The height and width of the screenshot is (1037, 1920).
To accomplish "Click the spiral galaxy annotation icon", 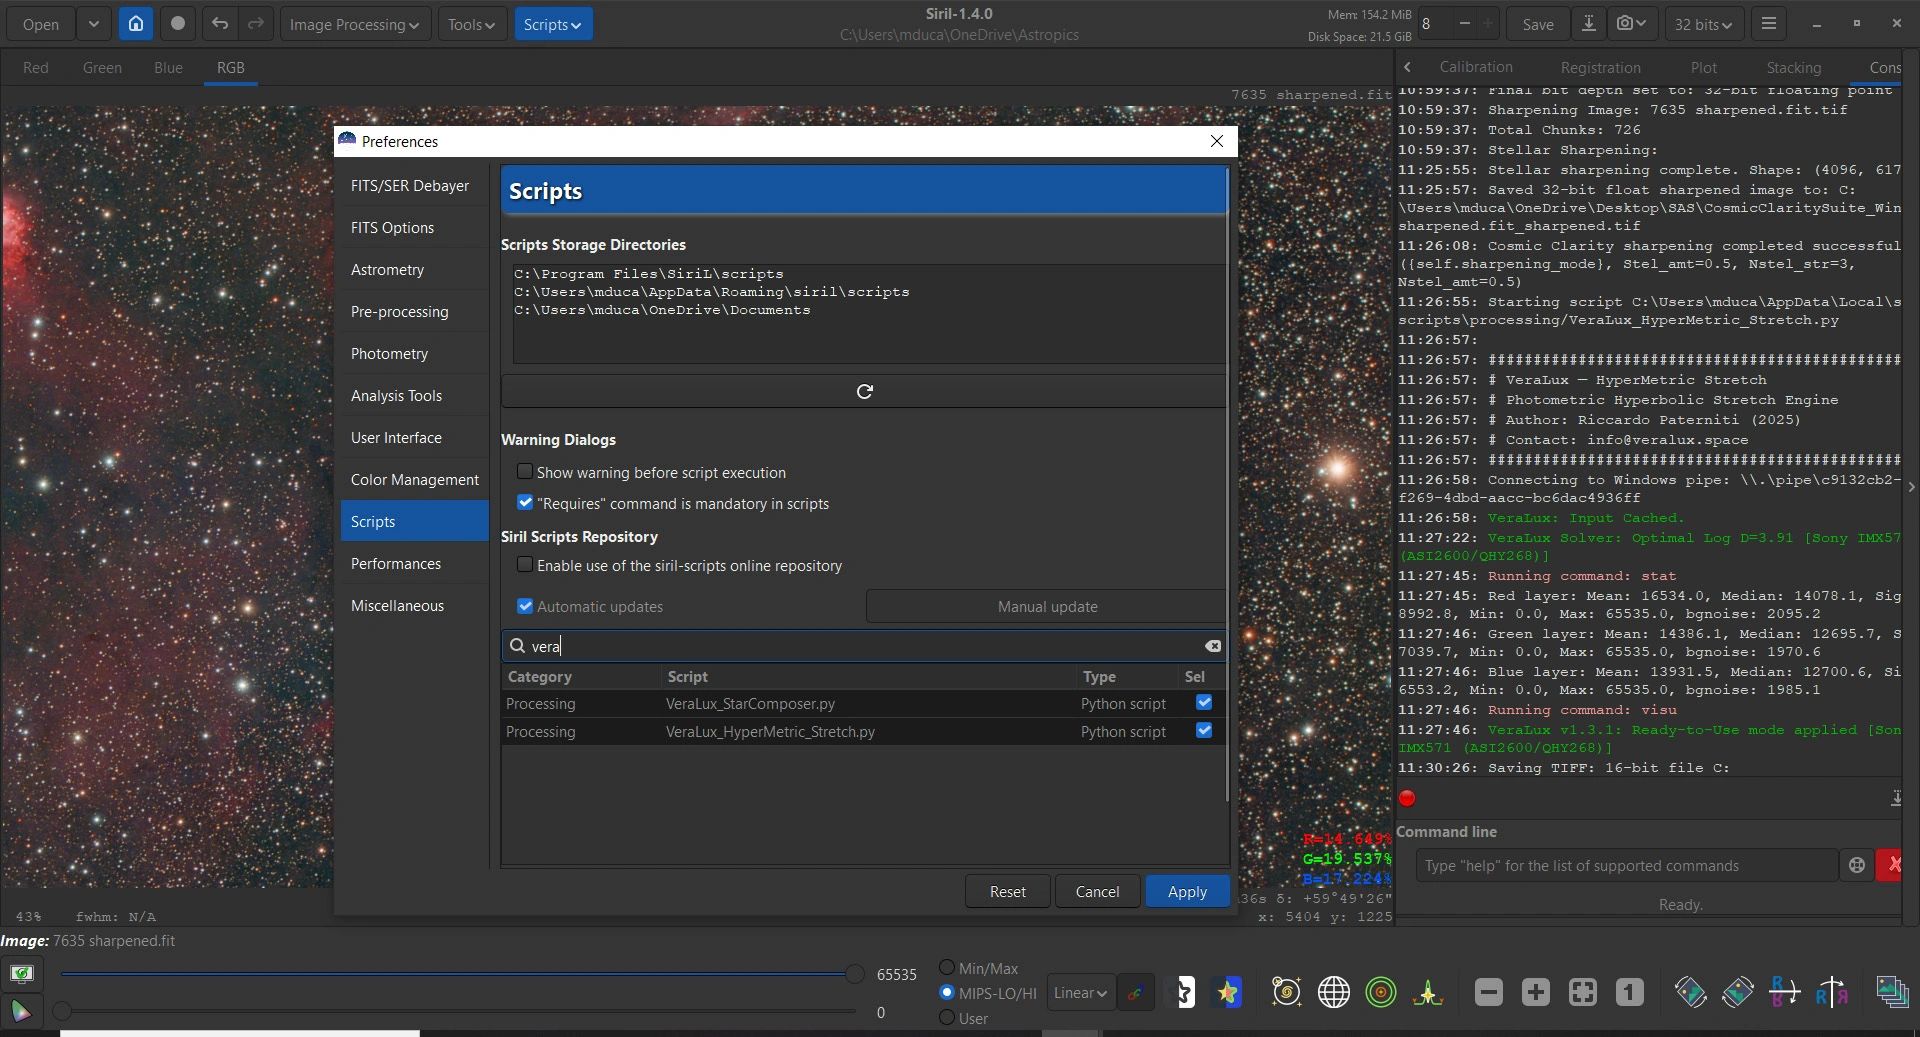I will pos(1286,992).
